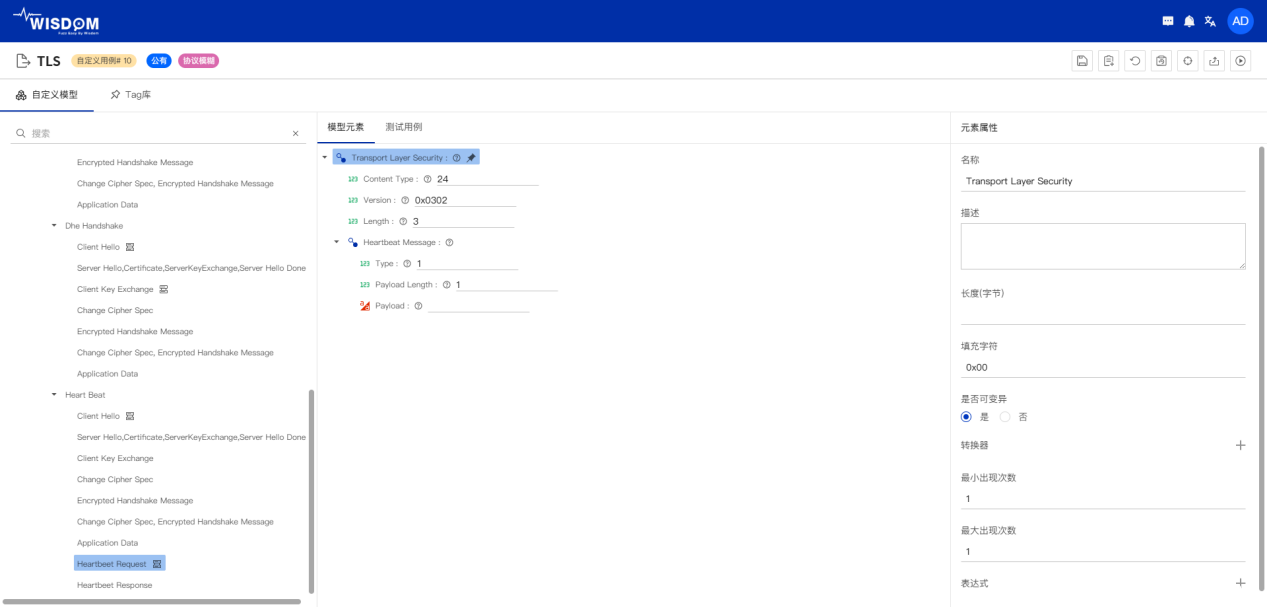The height and width of the screenshot is (607, 1267).
Task: Select the 否 radio button for 是否可变异
Action: pos(1005,417)
